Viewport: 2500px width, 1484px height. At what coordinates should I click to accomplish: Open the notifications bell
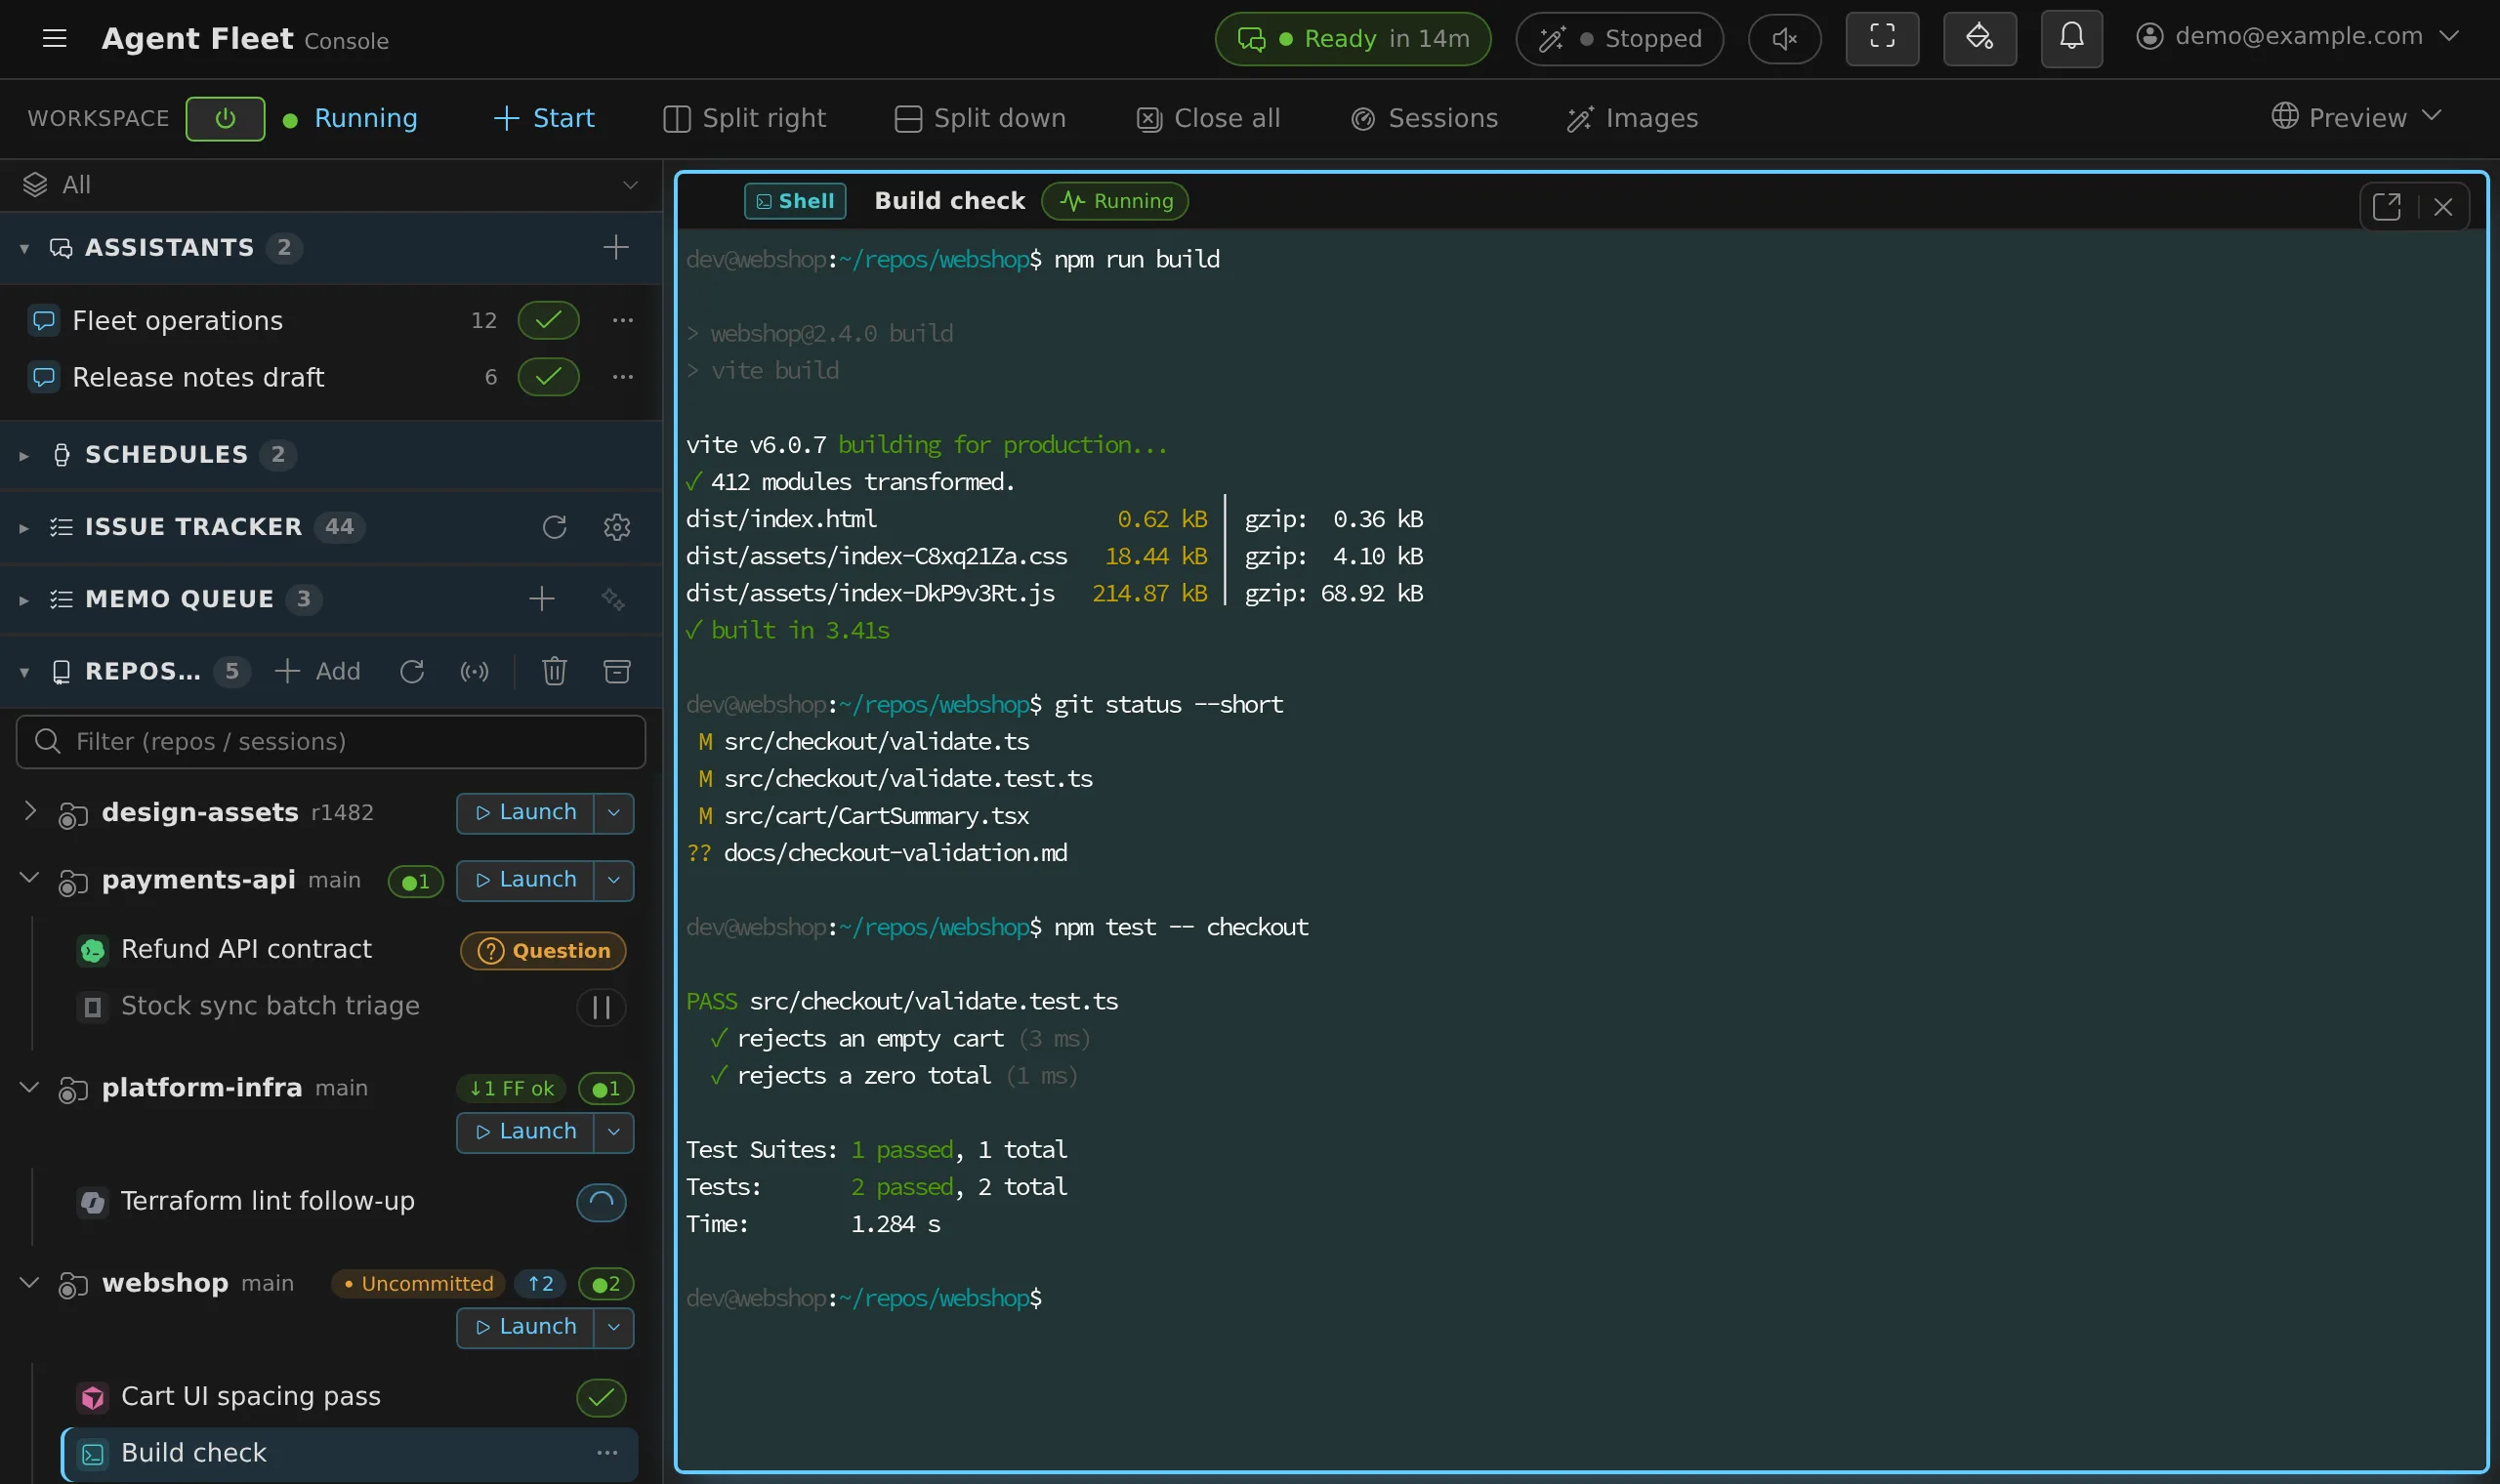click(x=2071, y=38)
